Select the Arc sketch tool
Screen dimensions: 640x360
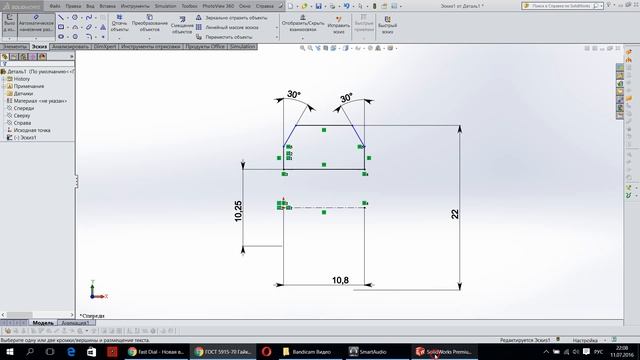(75, 27)
